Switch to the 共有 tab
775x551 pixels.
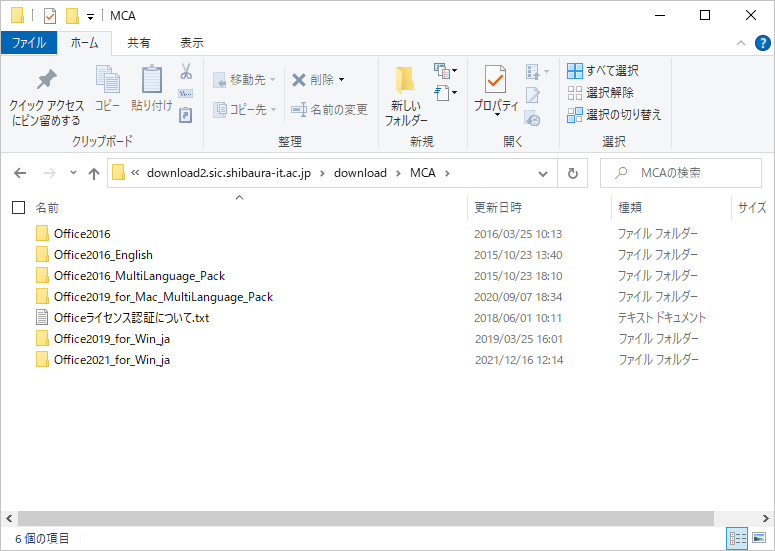point(138,43)
